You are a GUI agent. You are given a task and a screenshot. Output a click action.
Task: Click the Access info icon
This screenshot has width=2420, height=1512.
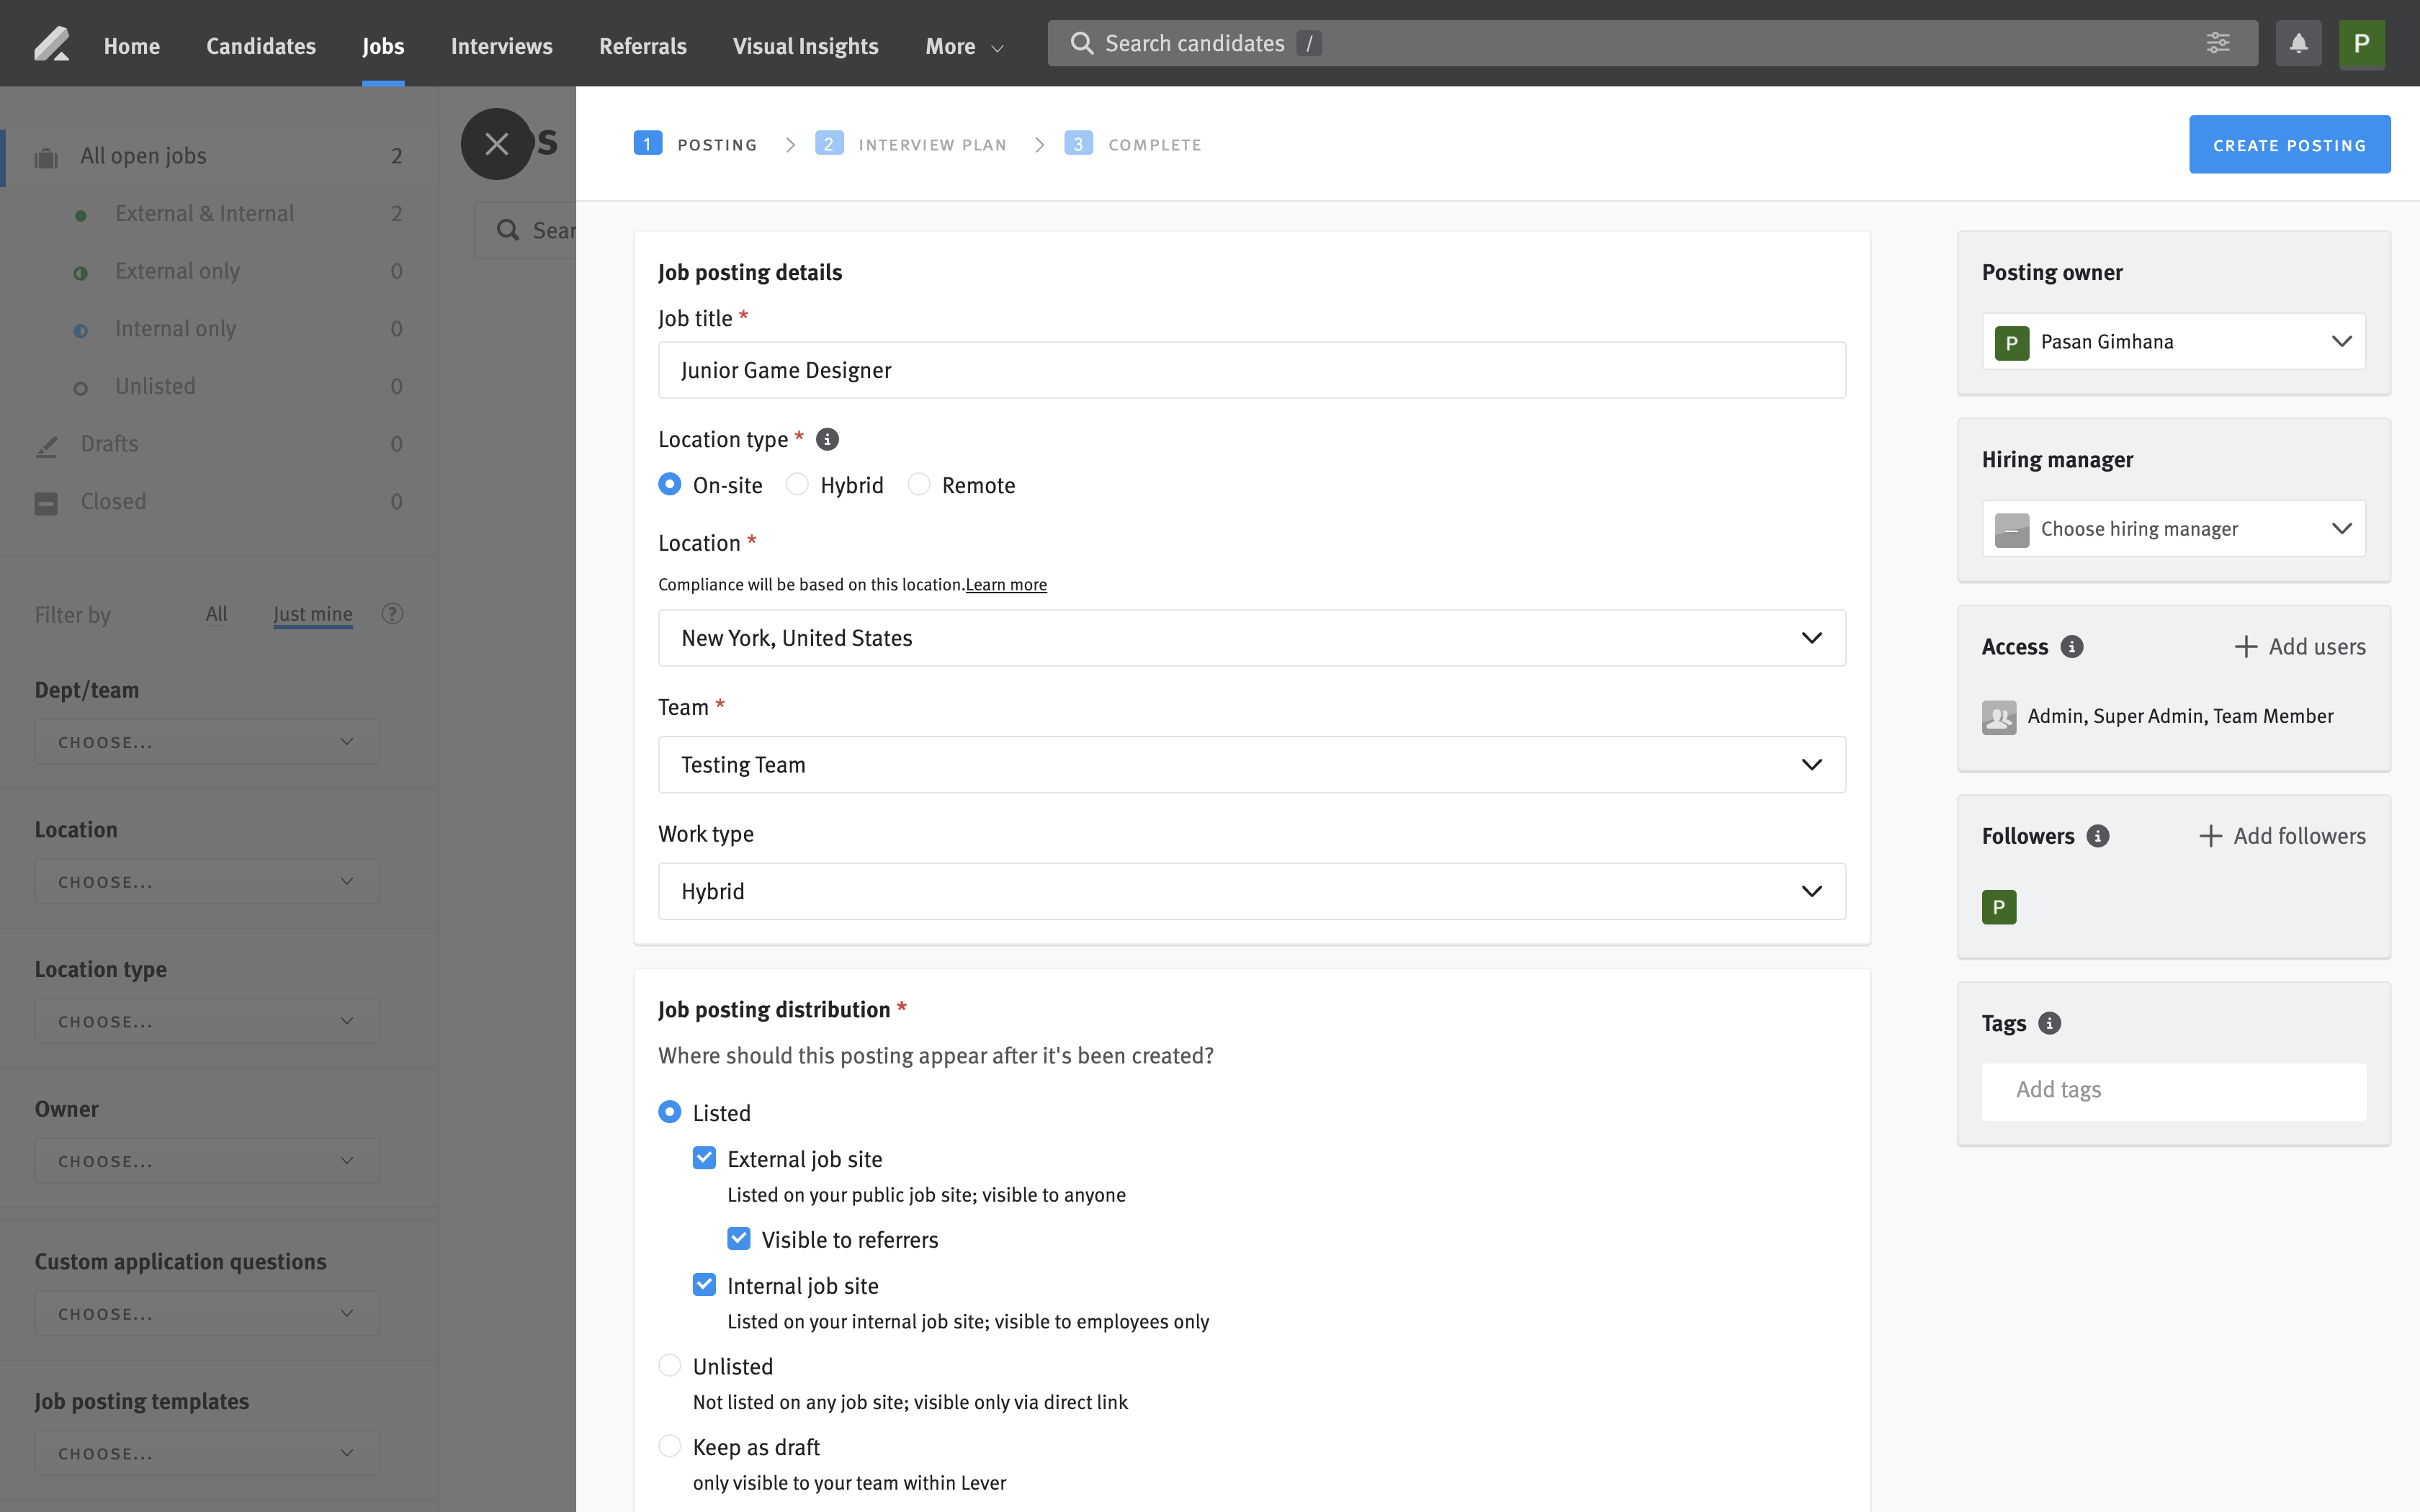point(2072,647)
